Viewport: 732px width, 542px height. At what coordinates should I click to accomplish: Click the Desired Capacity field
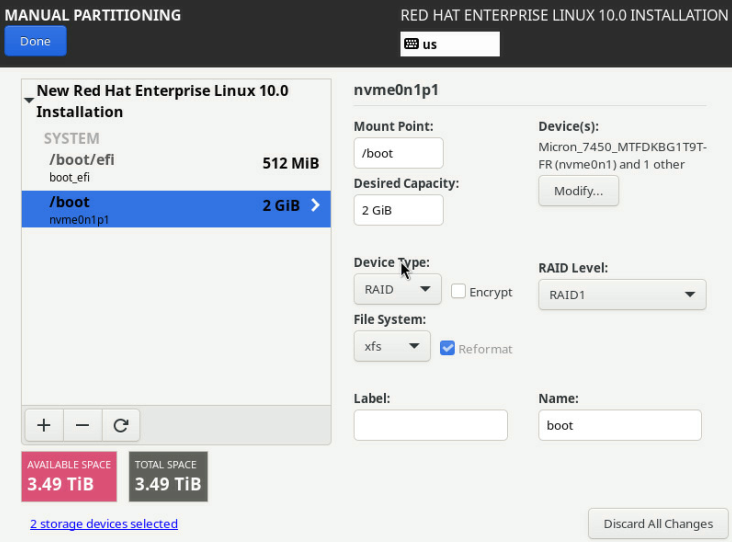click(x=398, y=210)
